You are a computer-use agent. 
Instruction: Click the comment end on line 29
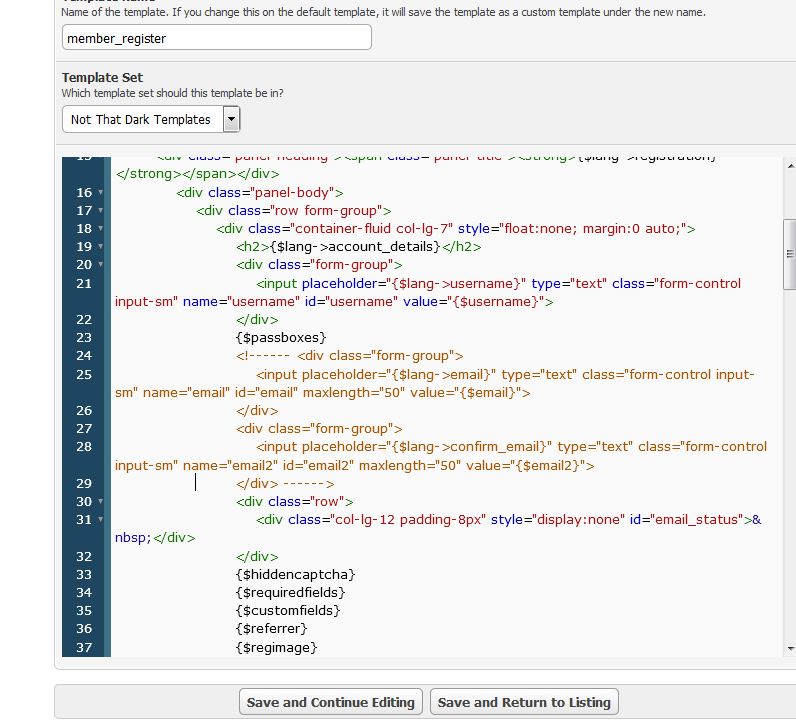click(308, 483)
